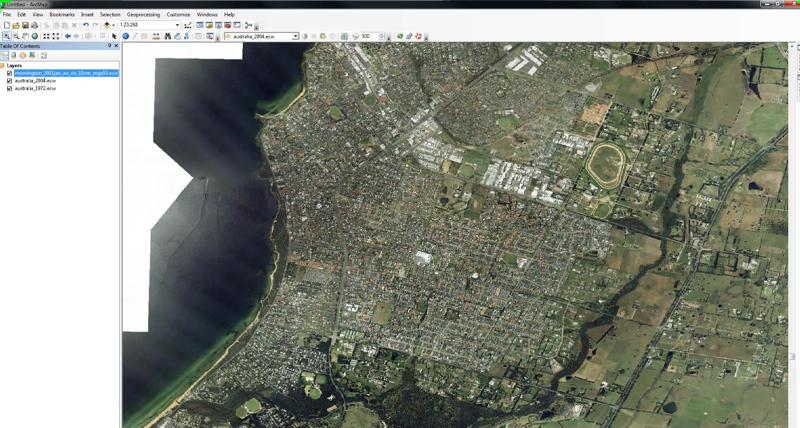
Task: Go back to previous extent
Action: pyautogui.click(x=68, y=36)
